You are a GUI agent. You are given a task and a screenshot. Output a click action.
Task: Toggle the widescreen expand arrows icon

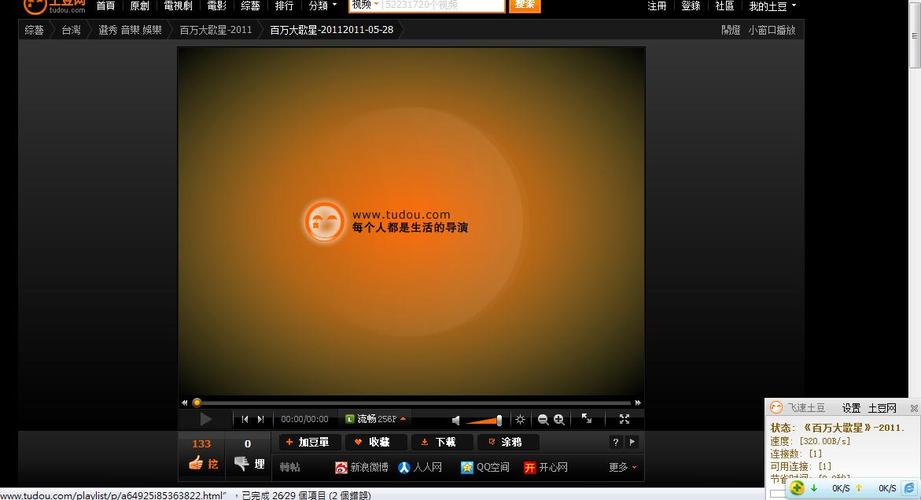587,419
